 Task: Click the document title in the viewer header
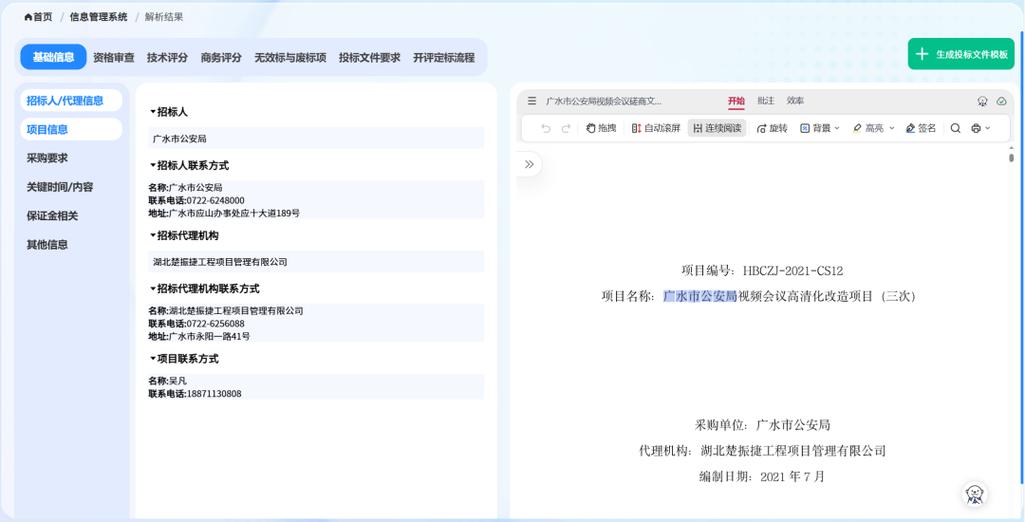[603, 101]
